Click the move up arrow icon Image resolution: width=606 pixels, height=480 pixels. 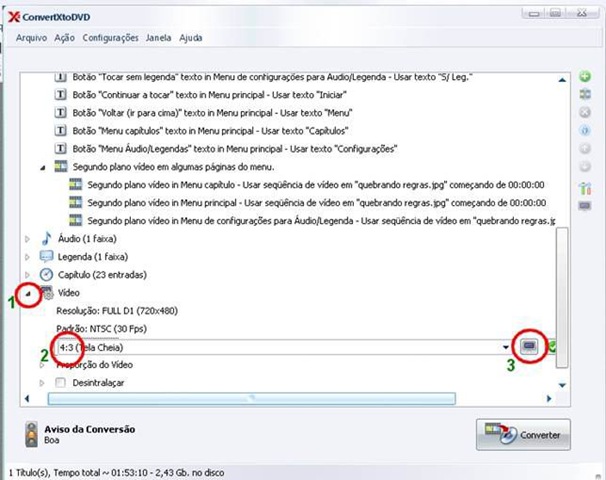coord(585,148)
